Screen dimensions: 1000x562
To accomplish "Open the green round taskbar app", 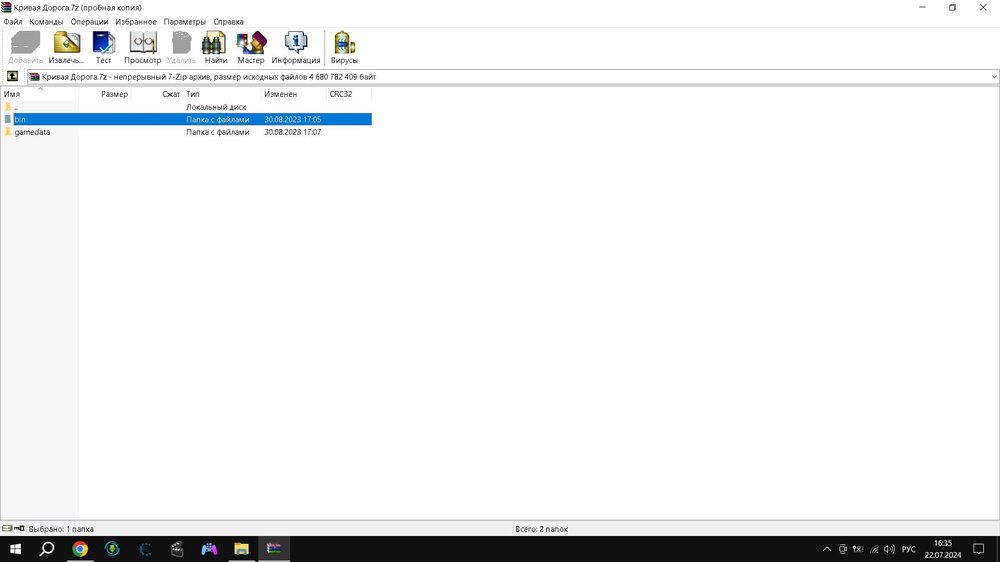I will [x=112, y=549].
